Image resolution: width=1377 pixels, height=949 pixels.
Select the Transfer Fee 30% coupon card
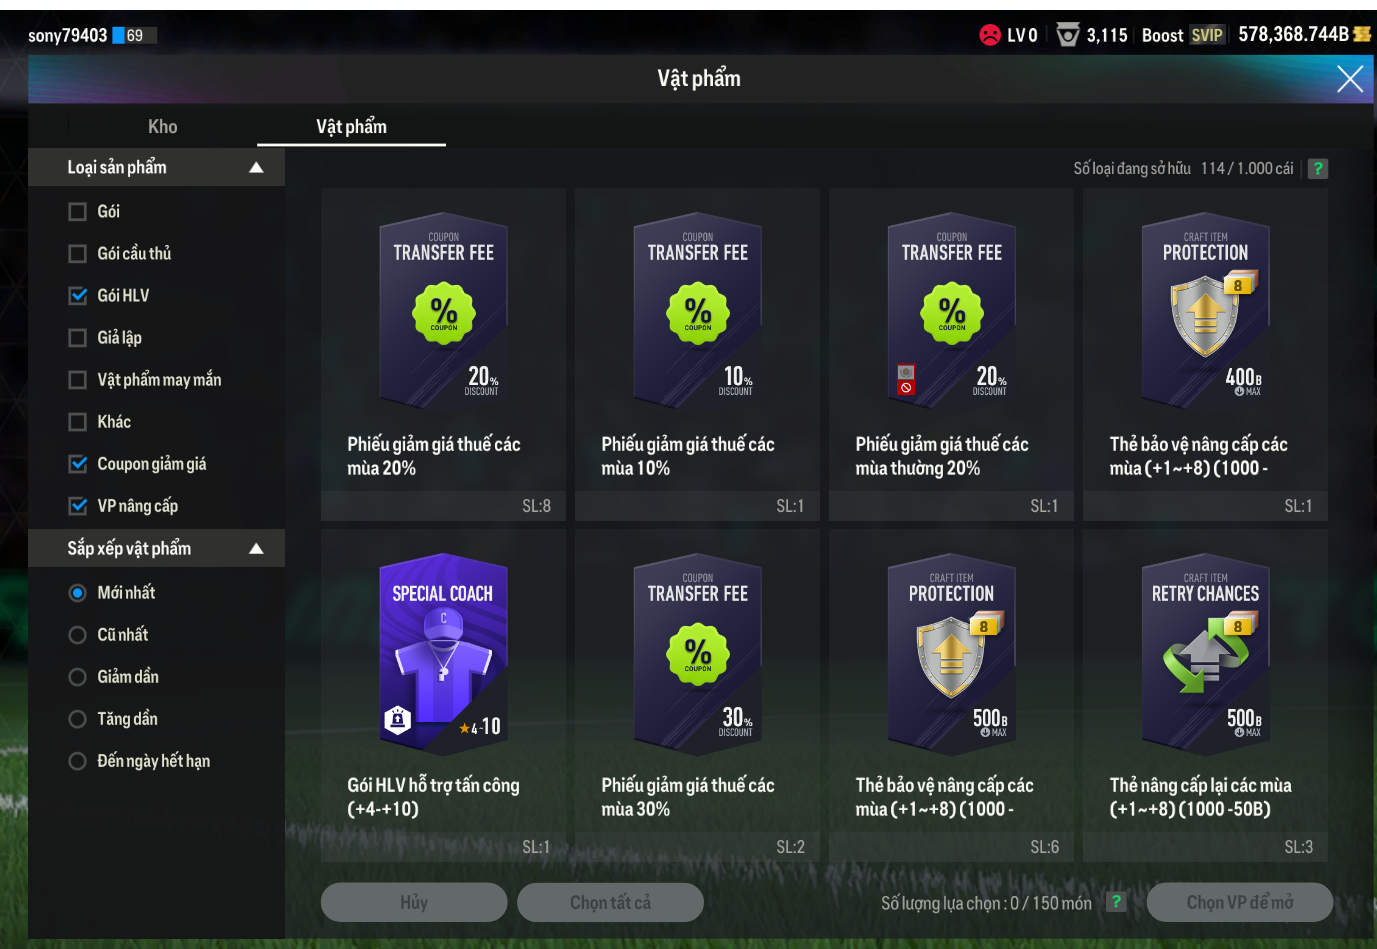pyautogui.click(x=698, y=695)
